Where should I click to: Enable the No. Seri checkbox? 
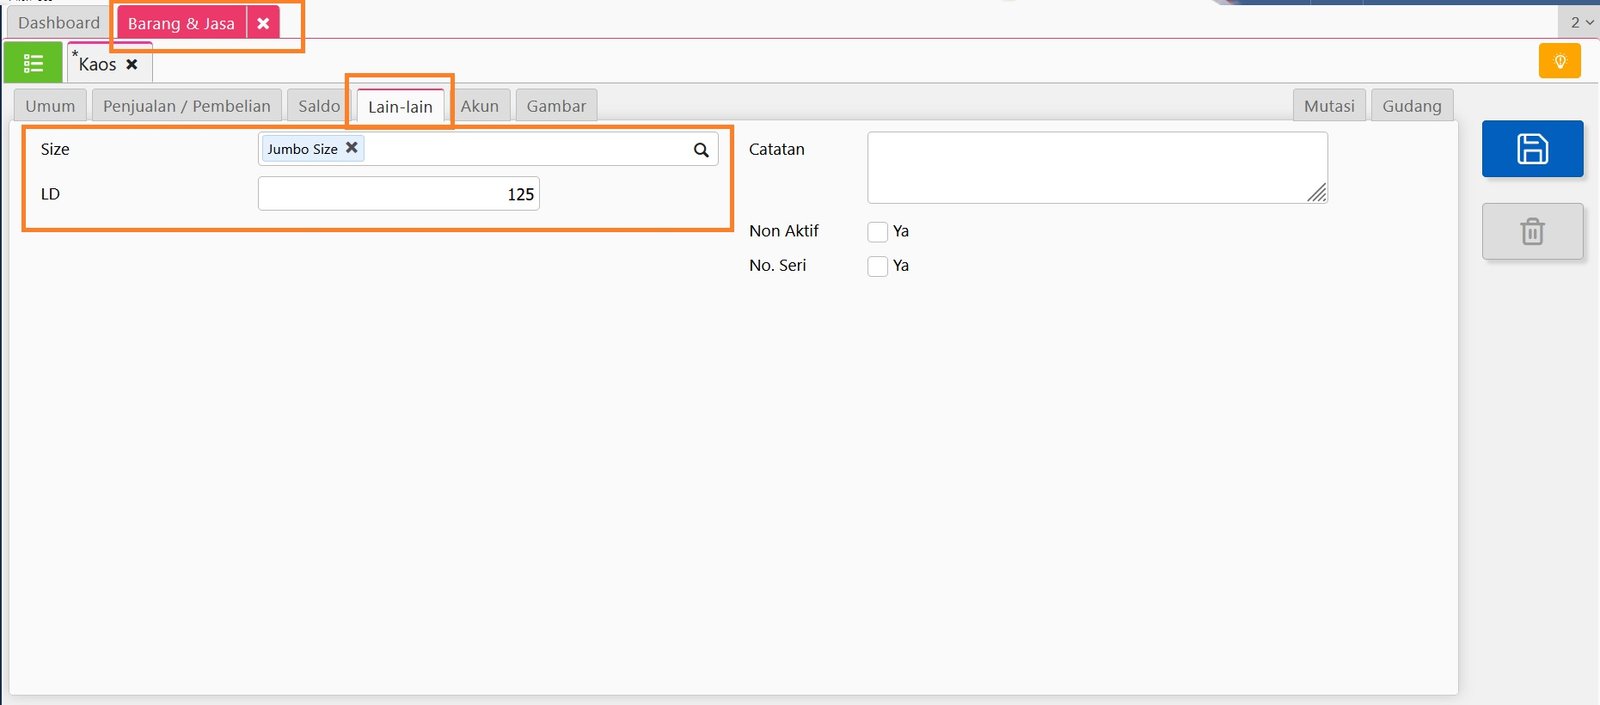pyautogui.click(x=878, y=266)
